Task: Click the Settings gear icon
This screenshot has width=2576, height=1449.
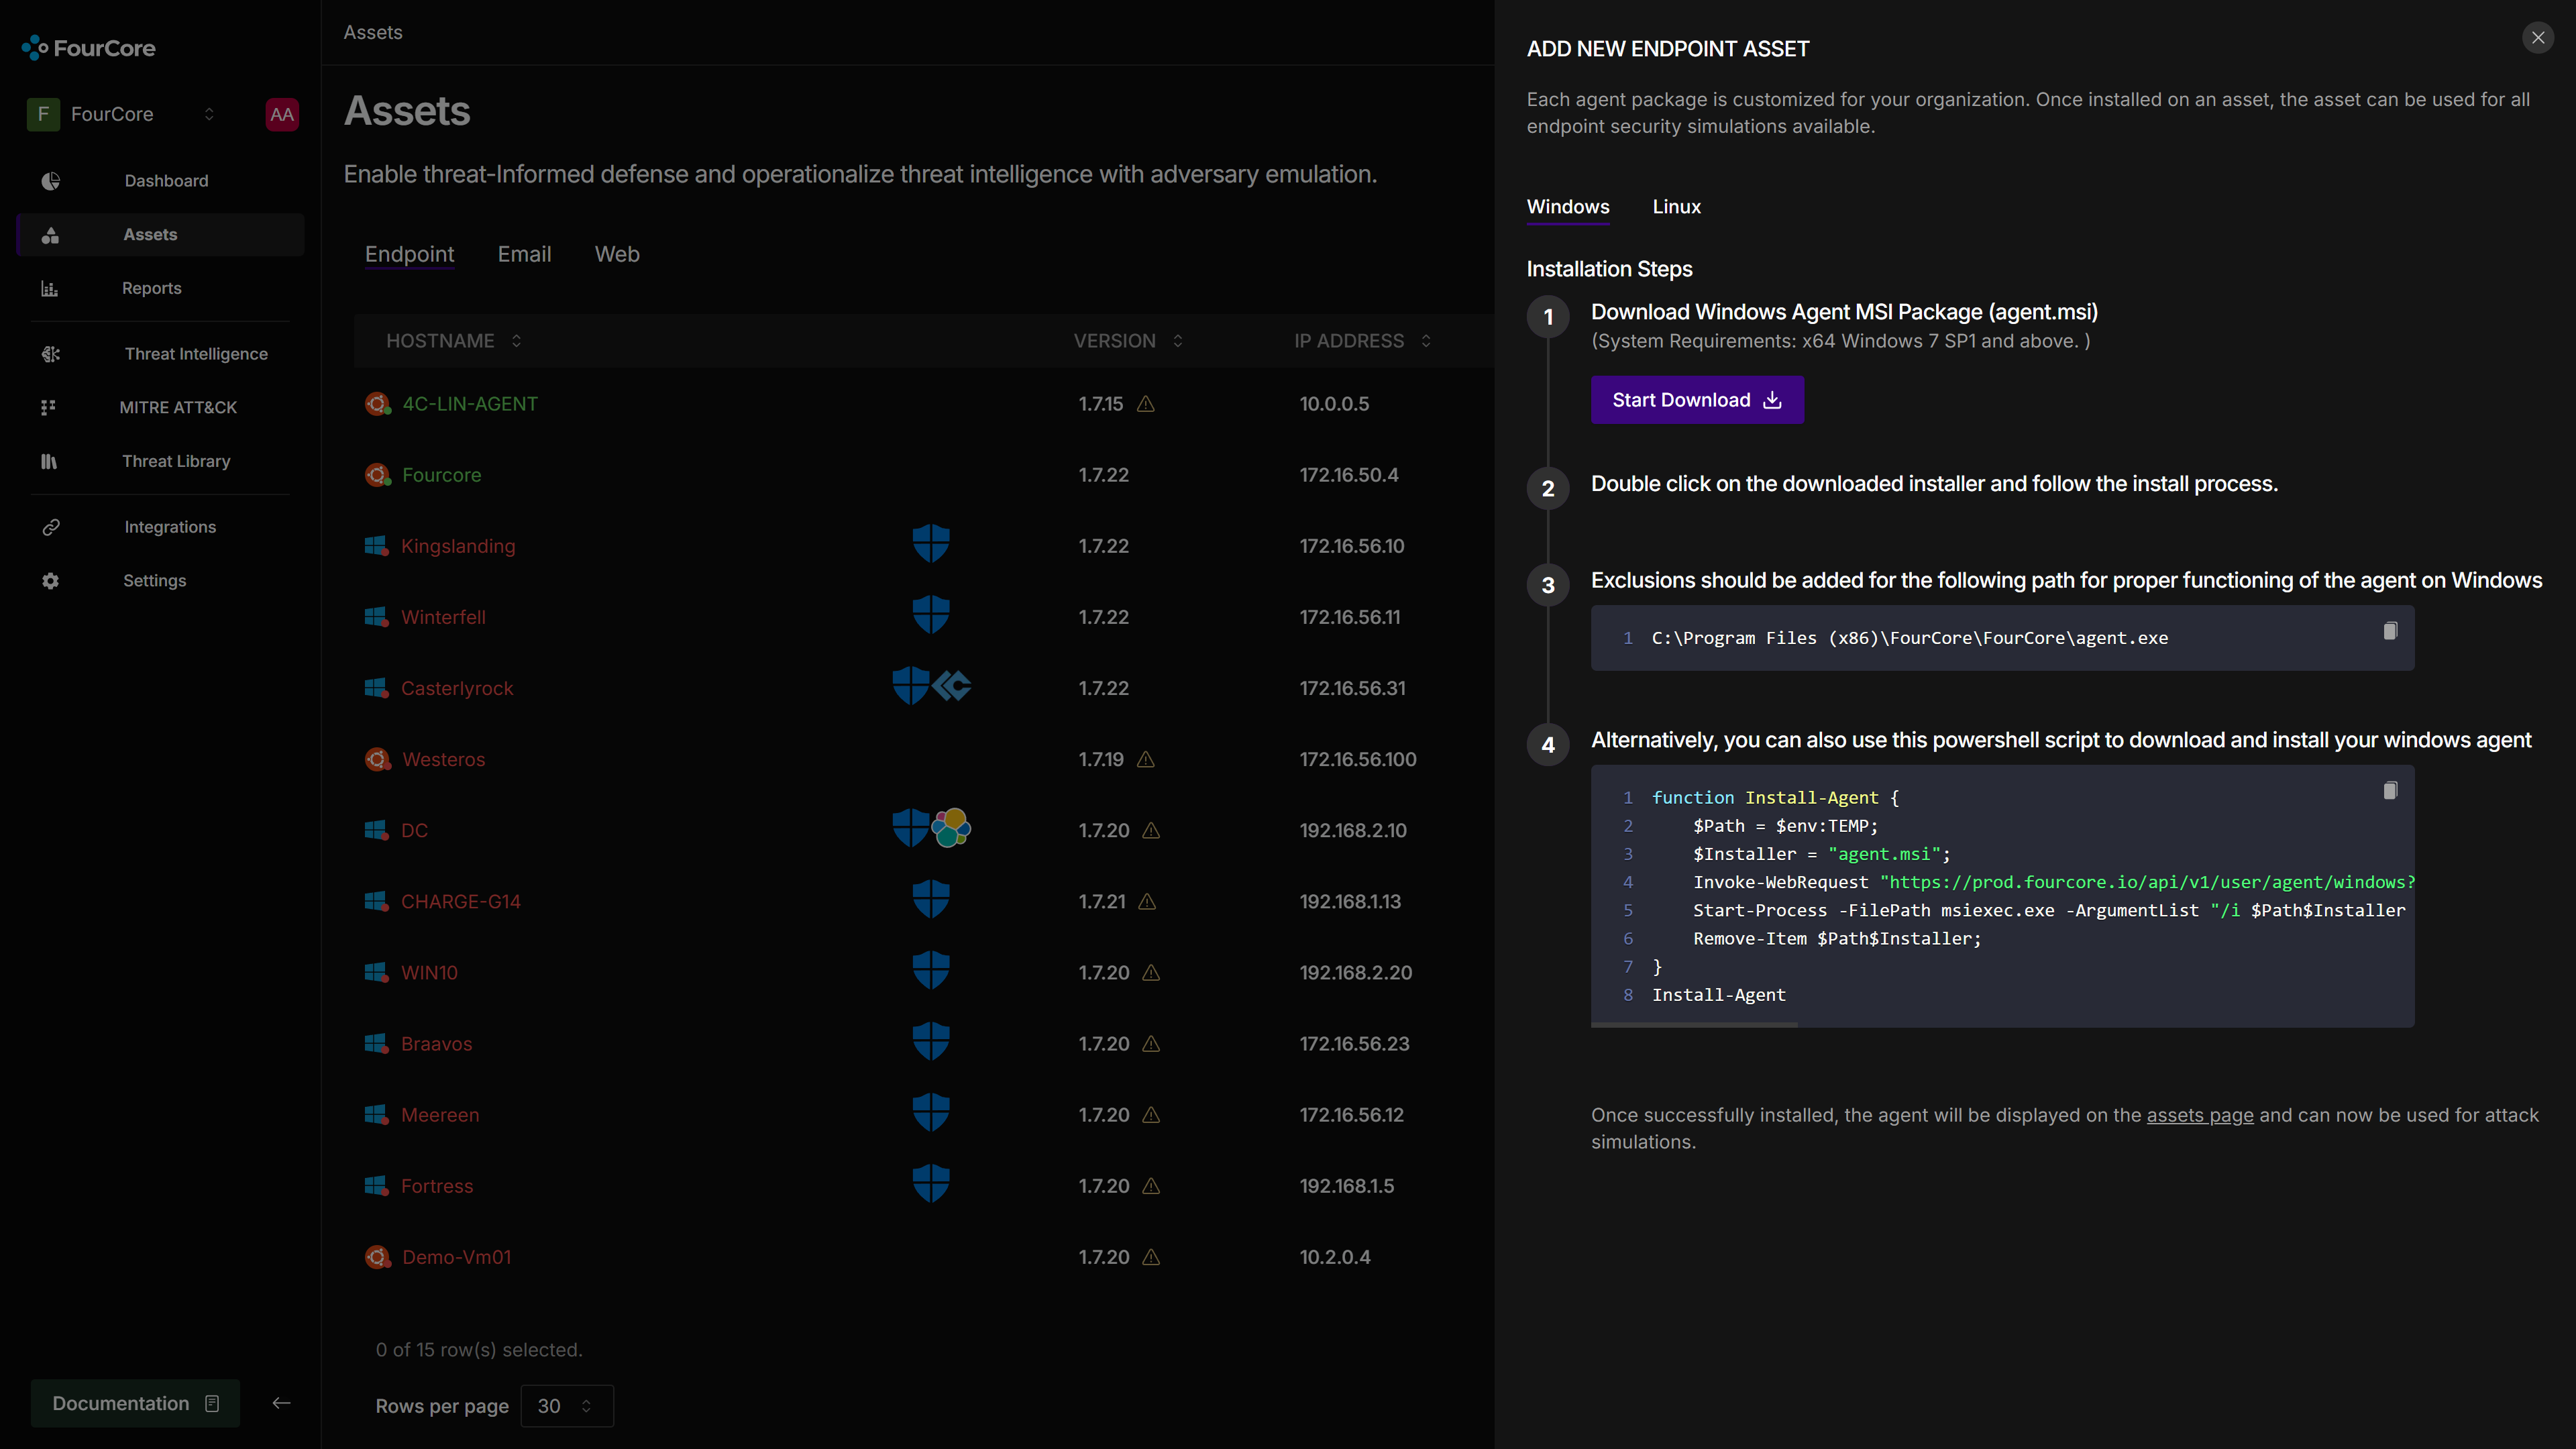Action: click(50, 581)
